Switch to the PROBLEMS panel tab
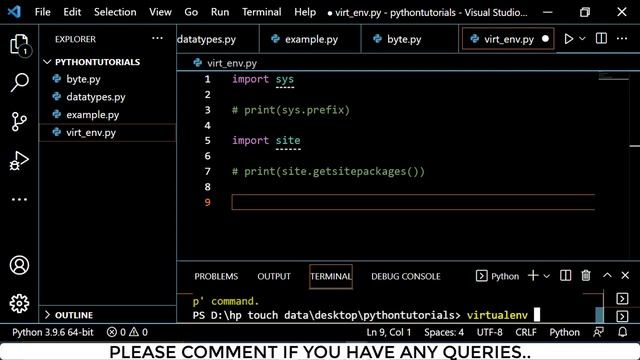Viewport: 640px width, 360px height. click(216, 276)
